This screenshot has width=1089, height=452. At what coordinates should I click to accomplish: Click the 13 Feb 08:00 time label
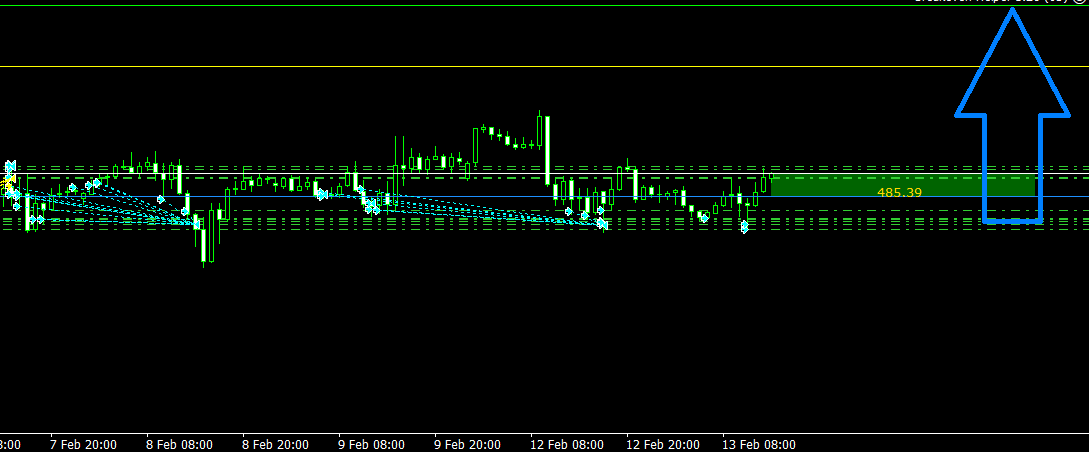pyautogui.click(x=759, y=444)
